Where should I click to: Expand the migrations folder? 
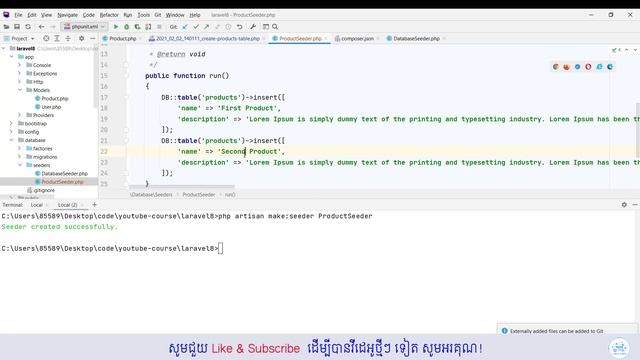20,157
